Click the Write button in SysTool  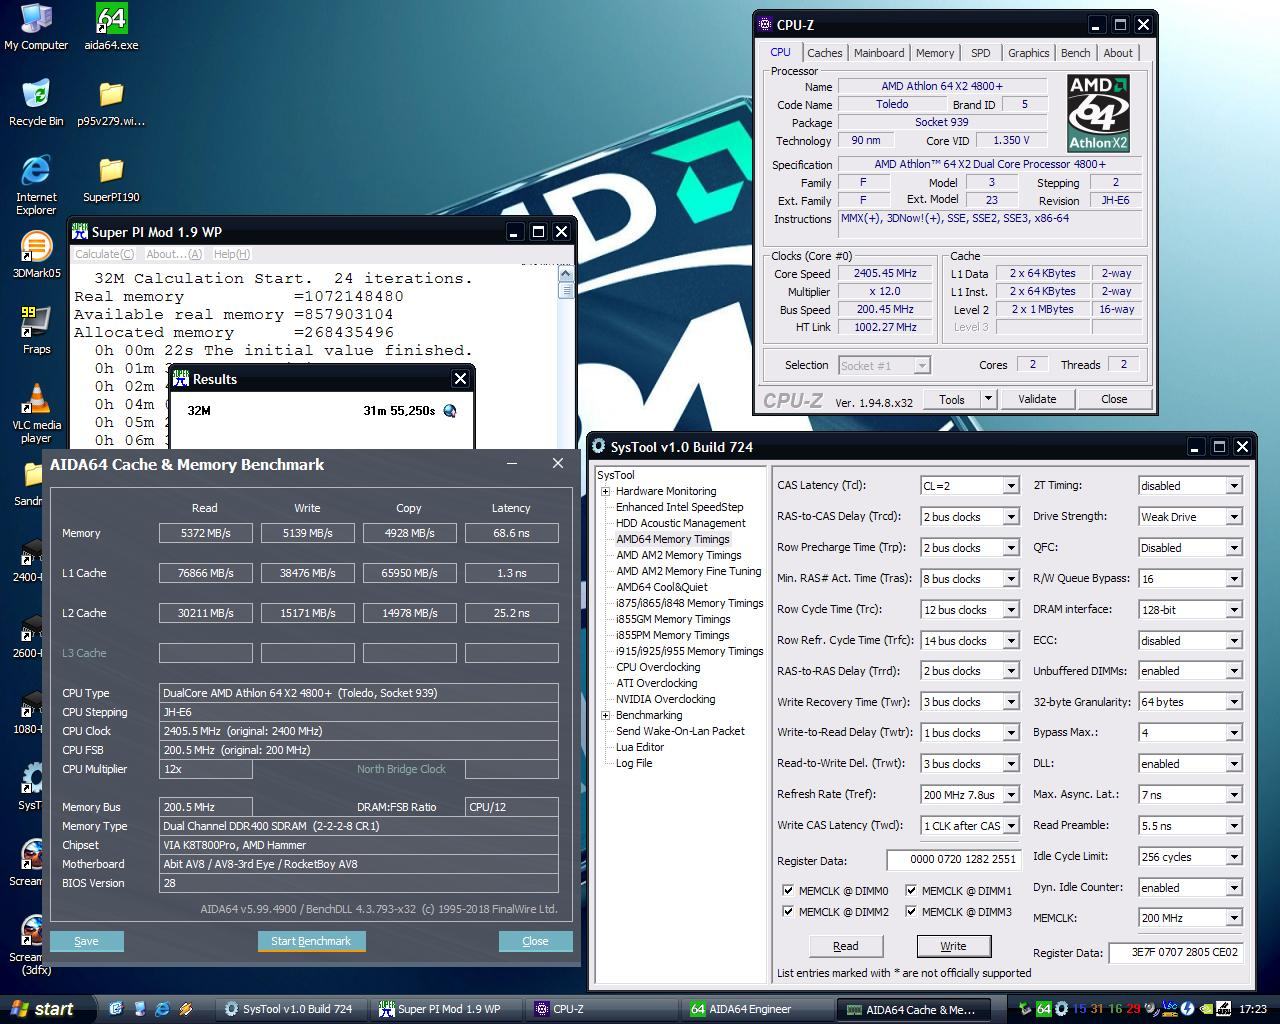[x=953, y=946]
